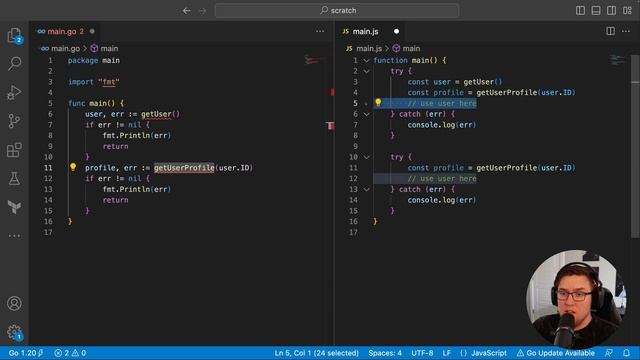Close unsaved main.js tab dot
The width and height of the screenshot is (640, 360).
click(x=396, y=31)
